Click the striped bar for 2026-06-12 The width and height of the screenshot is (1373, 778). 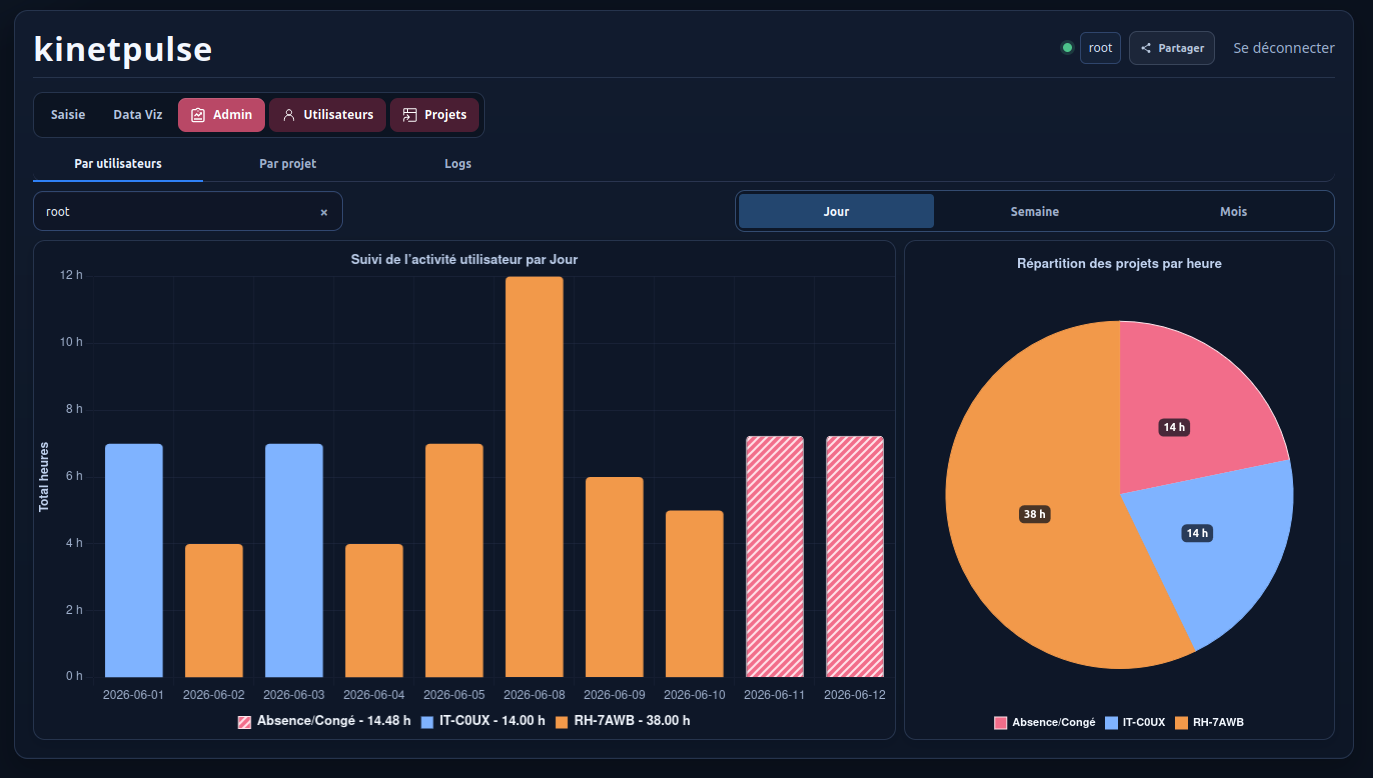point(855,556)
